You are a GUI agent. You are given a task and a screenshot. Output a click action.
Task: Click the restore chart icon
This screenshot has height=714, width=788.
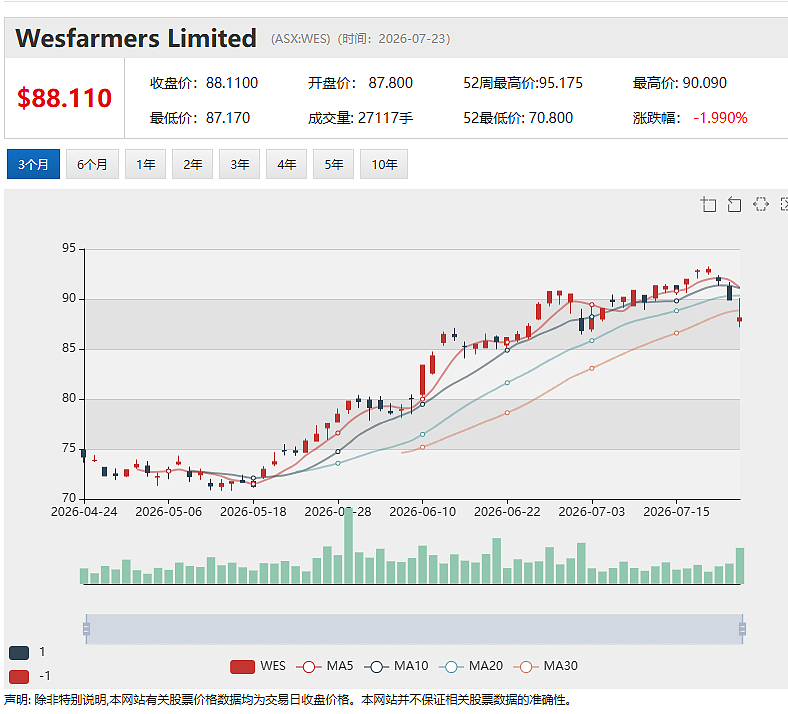coord(761,204)
